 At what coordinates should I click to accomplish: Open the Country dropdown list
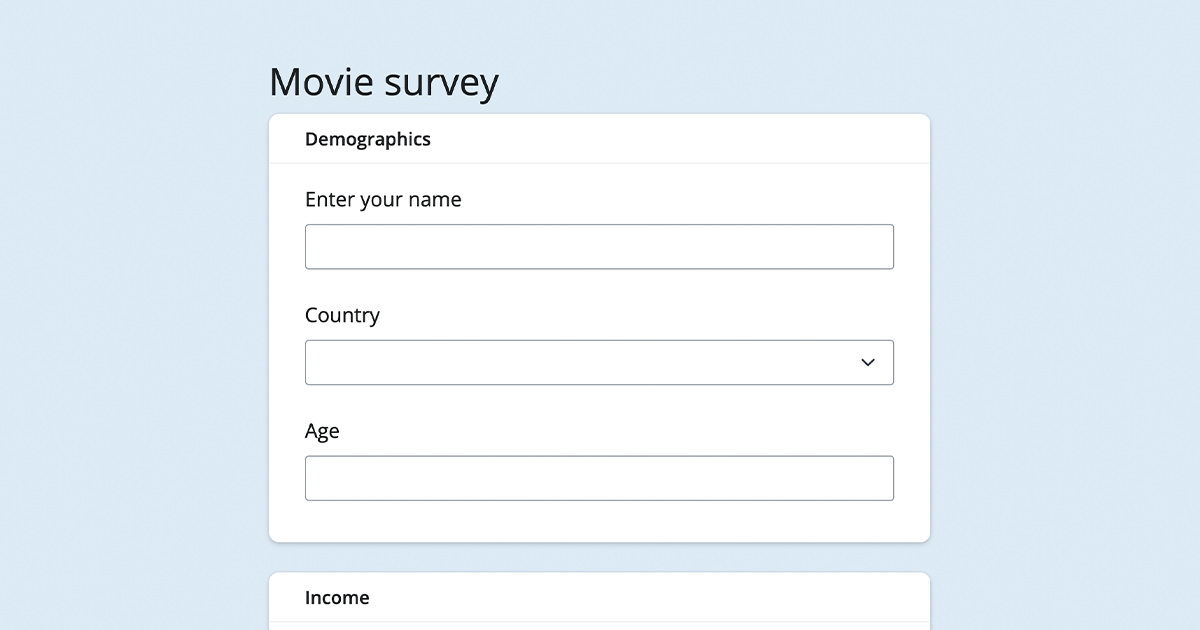pyautogui.click(x=598, y=362)
